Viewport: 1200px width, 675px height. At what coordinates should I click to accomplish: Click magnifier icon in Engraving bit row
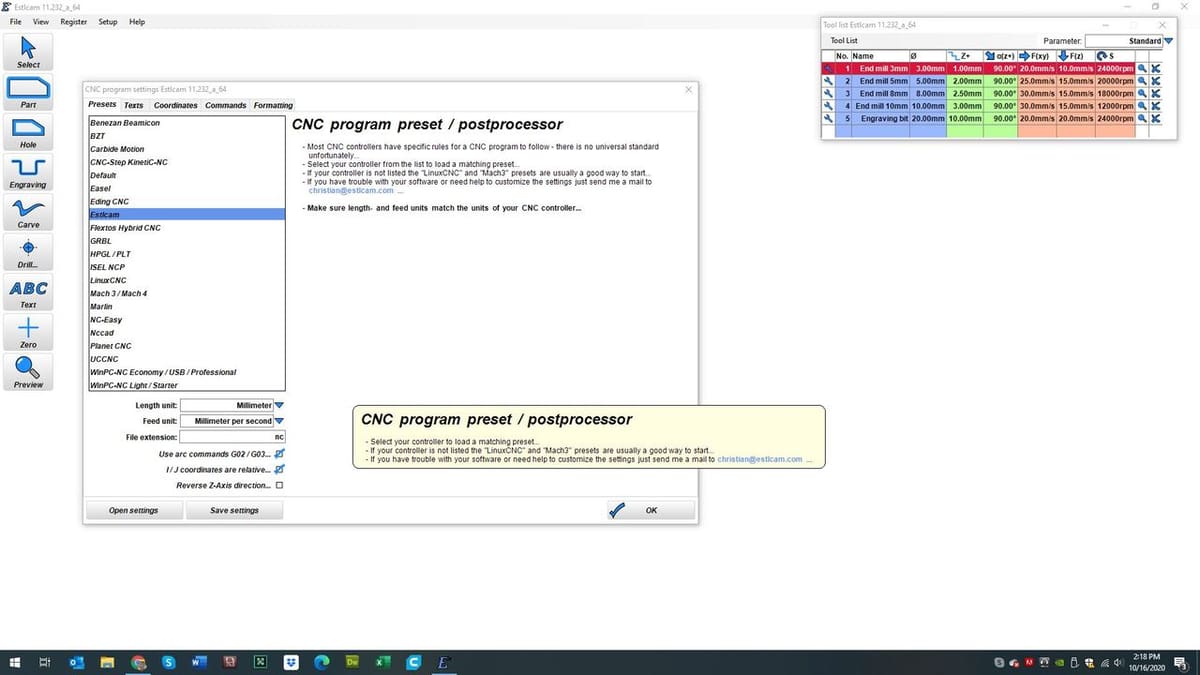[x=1142, y=118]
